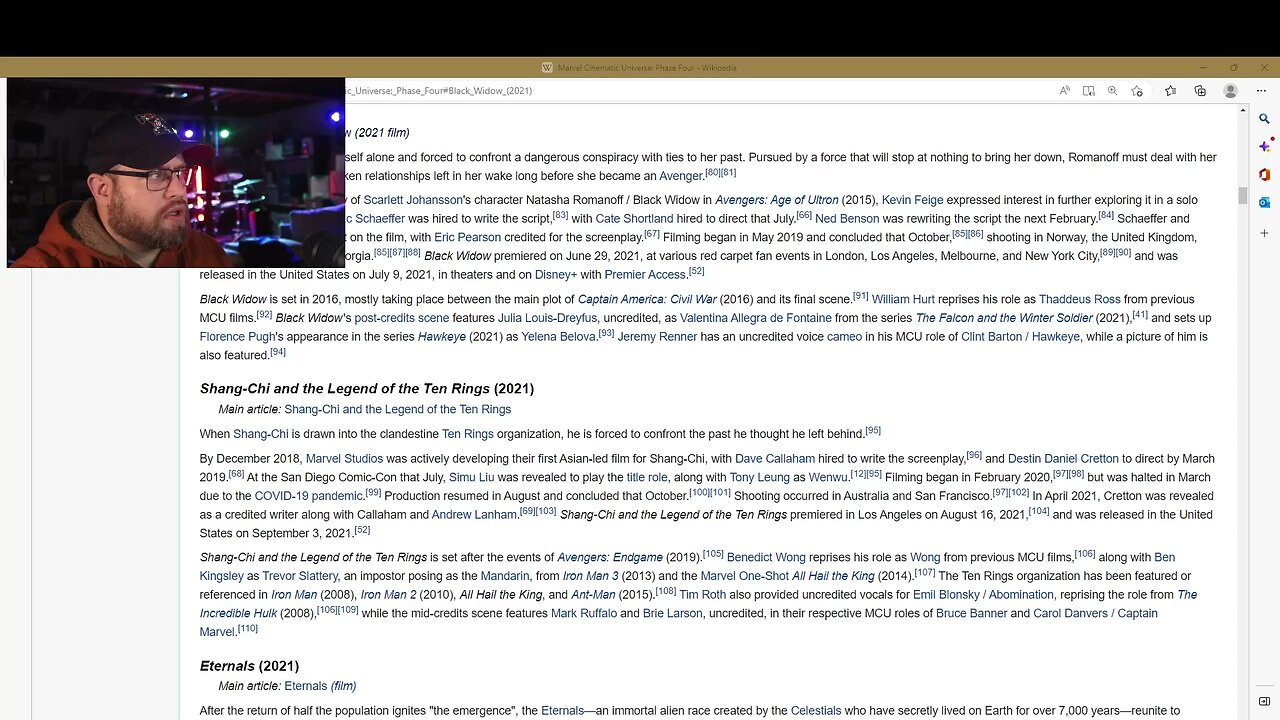
Task: Open the Thaddeus Ross link
Action: click(1079, 300)
